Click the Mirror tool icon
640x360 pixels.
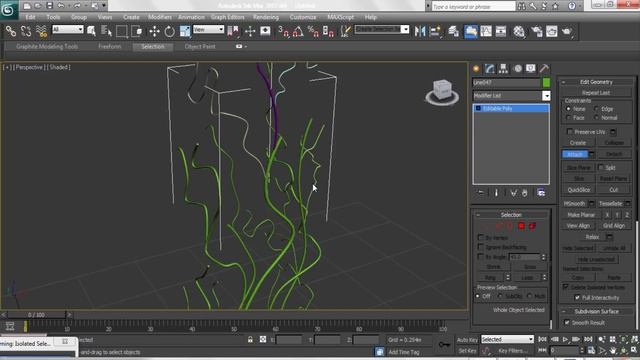pos(420,31)
